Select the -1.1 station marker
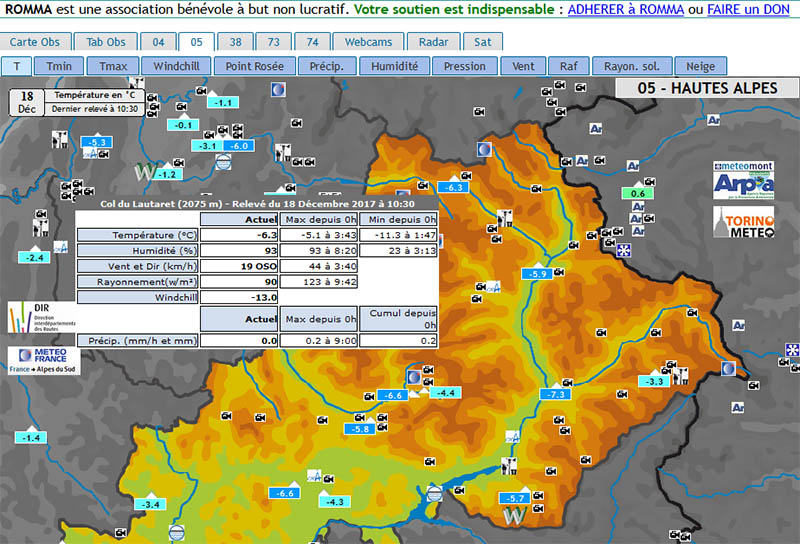The image size is (800, 544). tap(222, 103)
